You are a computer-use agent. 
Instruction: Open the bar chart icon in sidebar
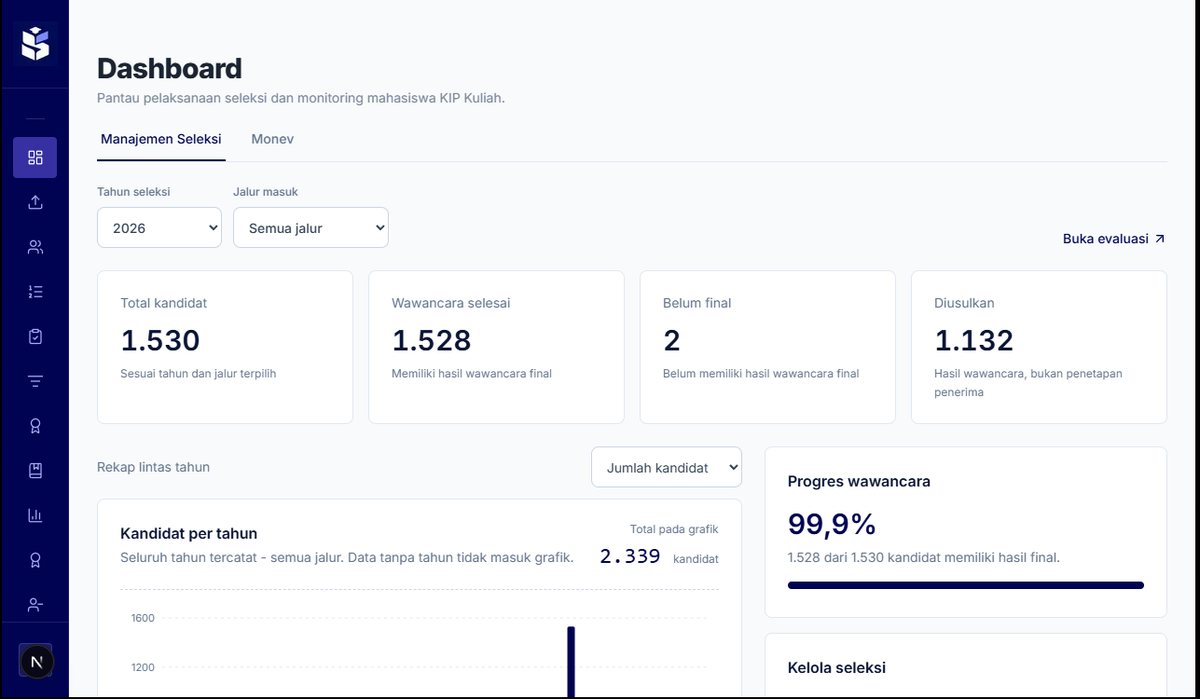pos(35,515)
